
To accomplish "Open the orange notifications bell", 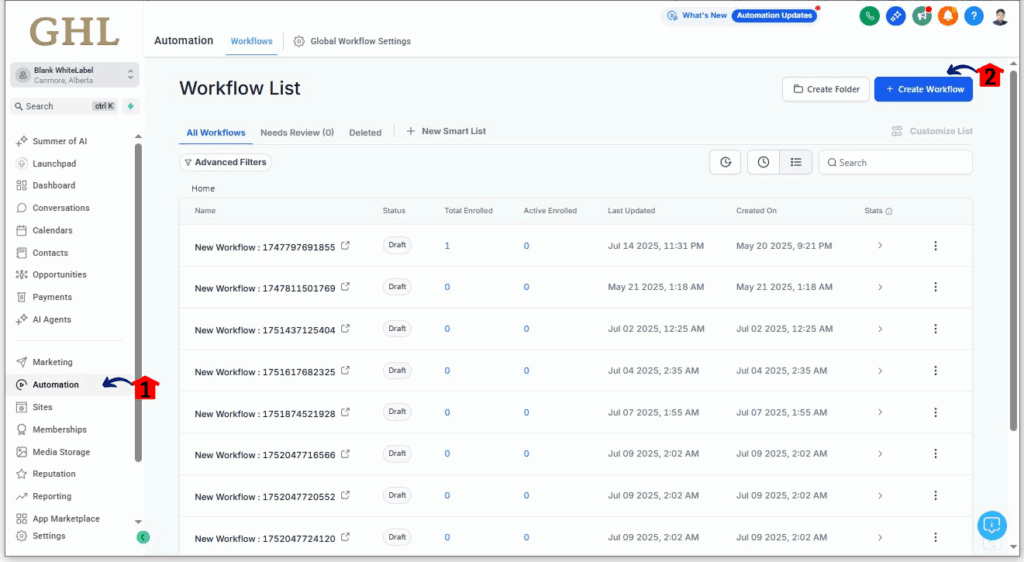I will 948,16.
